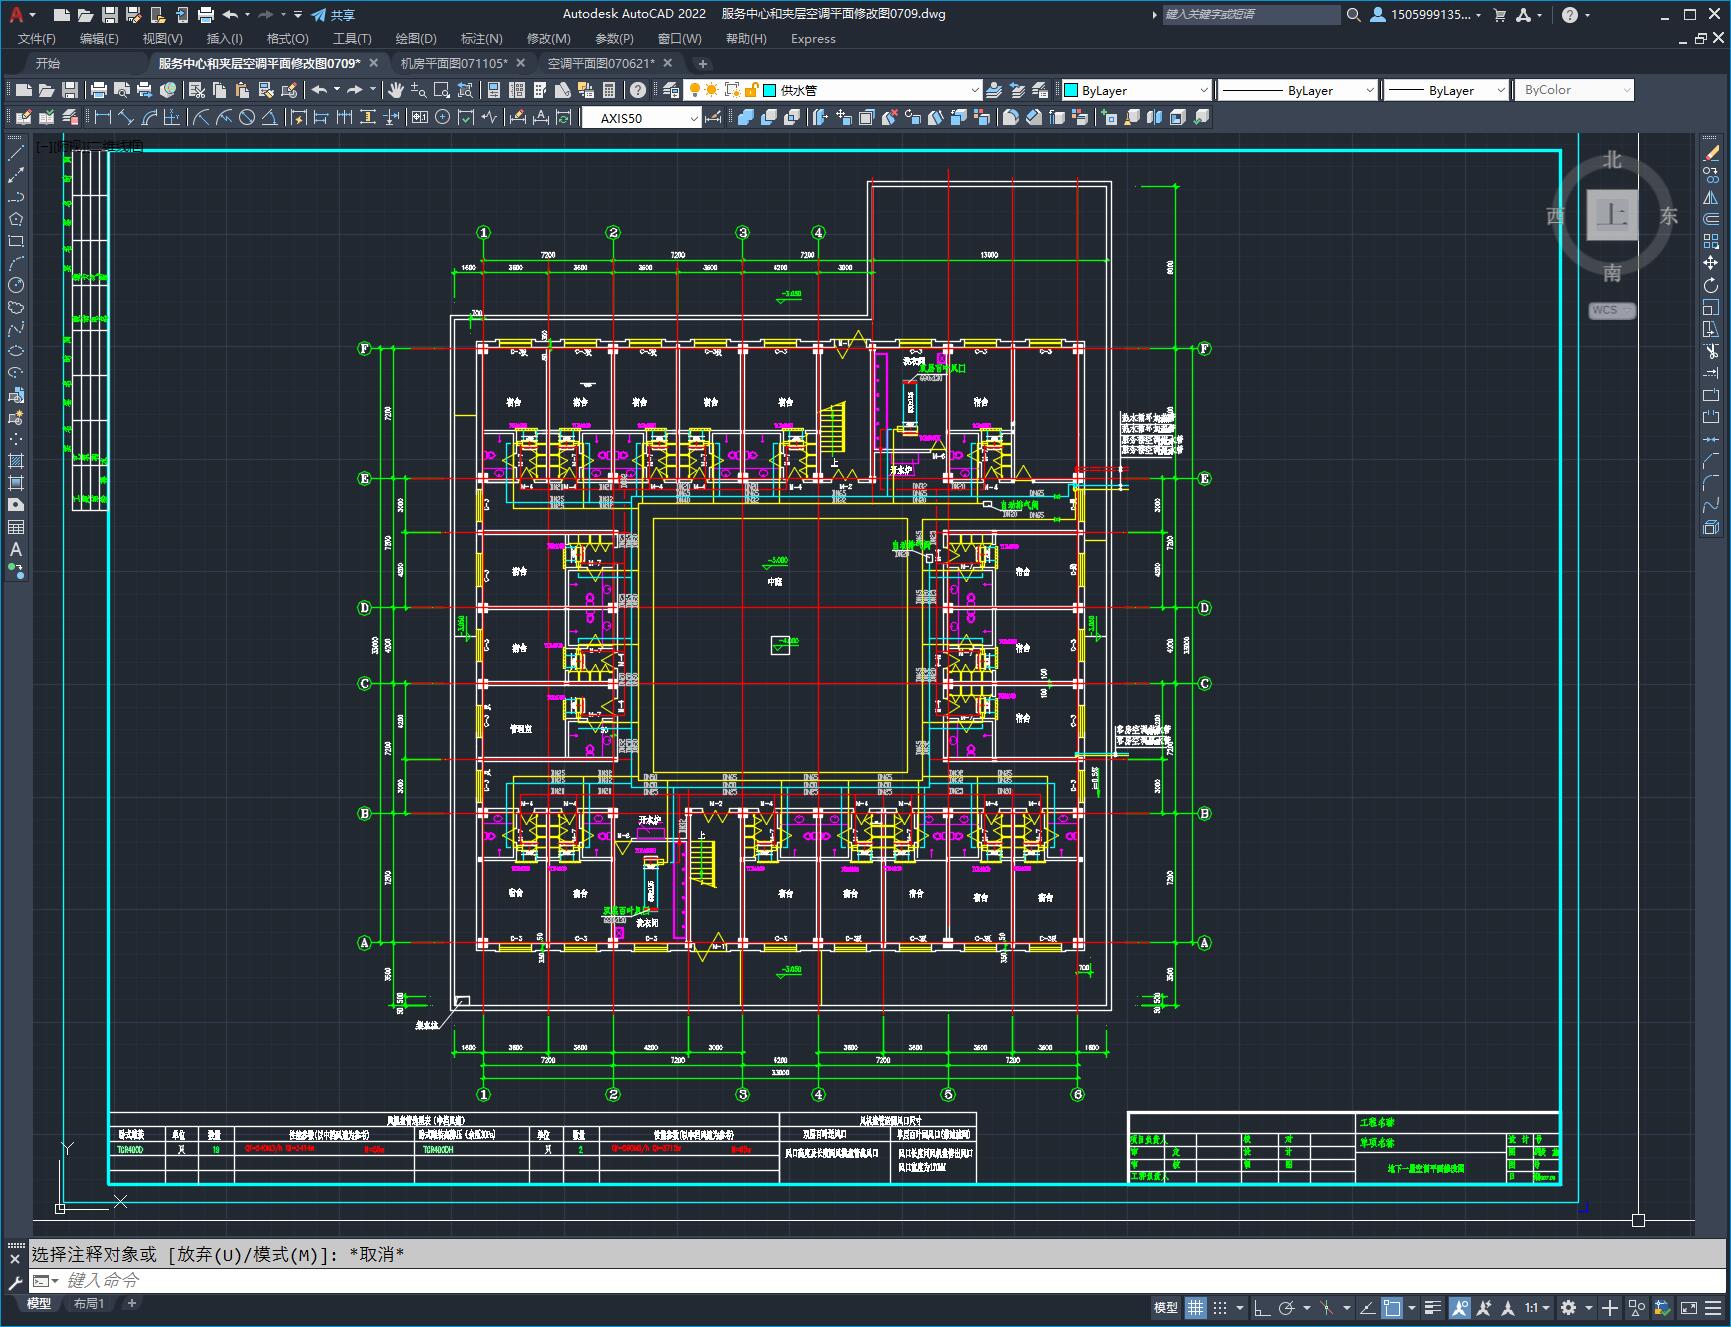This screenshot has height=1327, width=1731.
Task: Select the Multiline Text A tool
Action: 16,549
